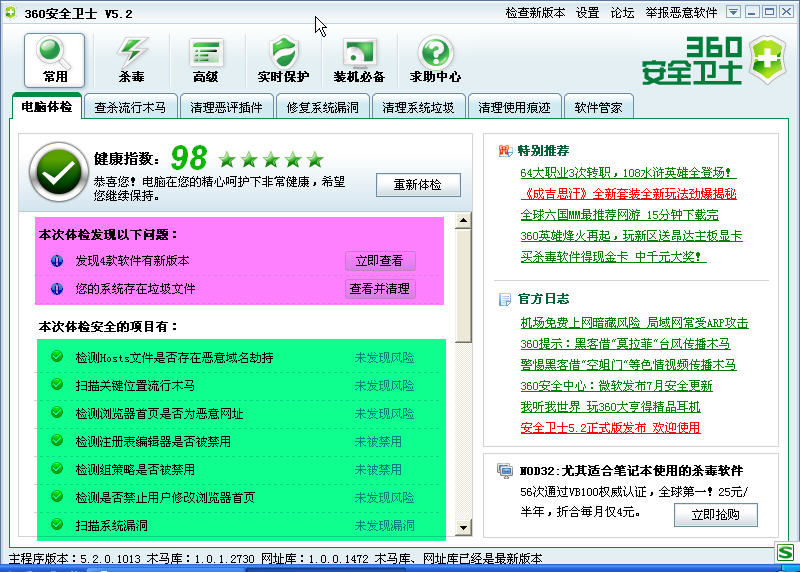Open log link 360提示:黑客借“莫拉菲”台风

click(x=625, y=343)
